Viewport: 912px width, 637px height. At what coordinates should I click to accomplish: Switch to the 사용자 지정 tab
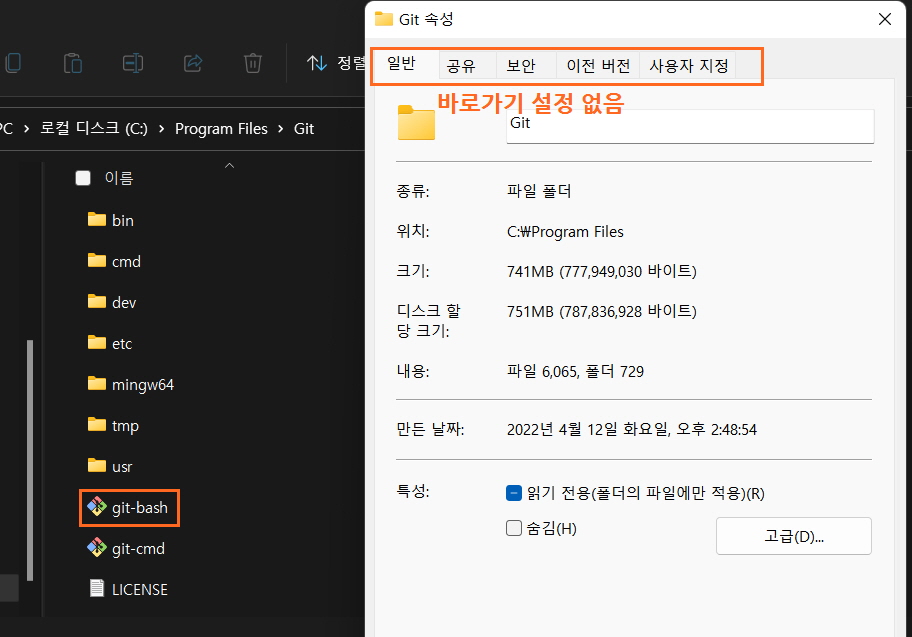tap(689, 66)
